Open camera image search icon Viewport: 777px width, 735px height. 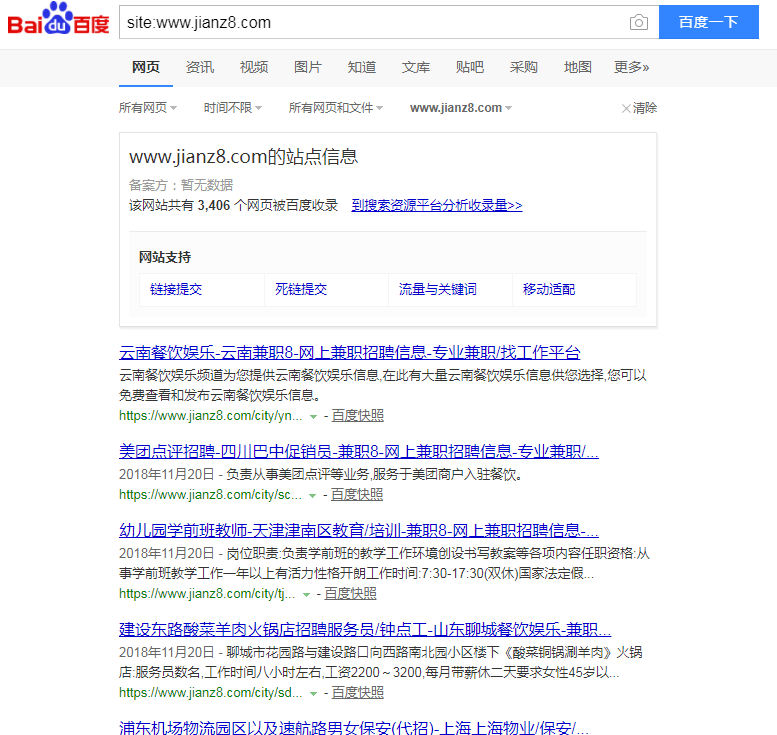pyautogui.click(x=639, y=22)
